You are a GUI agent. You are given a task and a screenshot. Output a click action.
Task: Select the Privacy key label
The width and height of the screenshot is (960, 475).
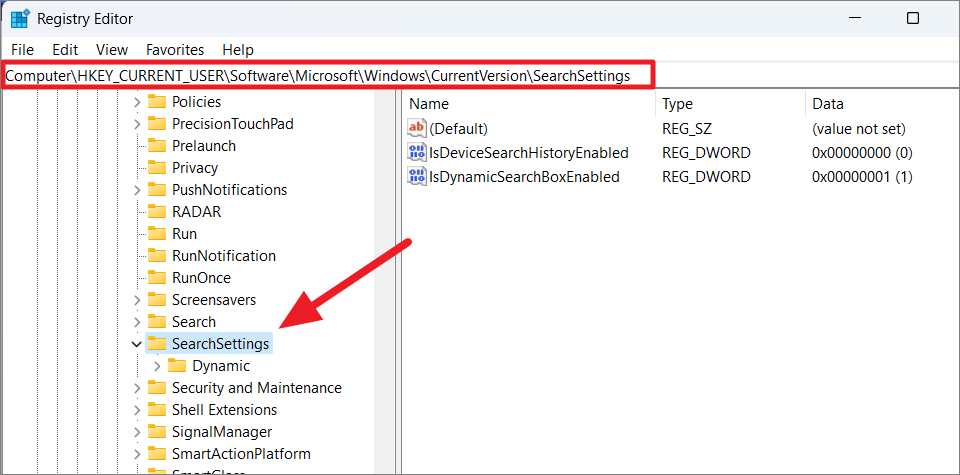click(195, 168)
